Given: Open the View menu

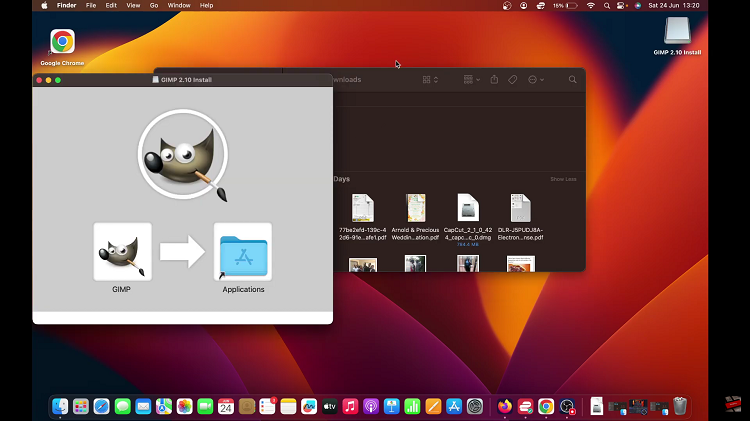Looking at the screenshot, I should click(x=133, y=6).
